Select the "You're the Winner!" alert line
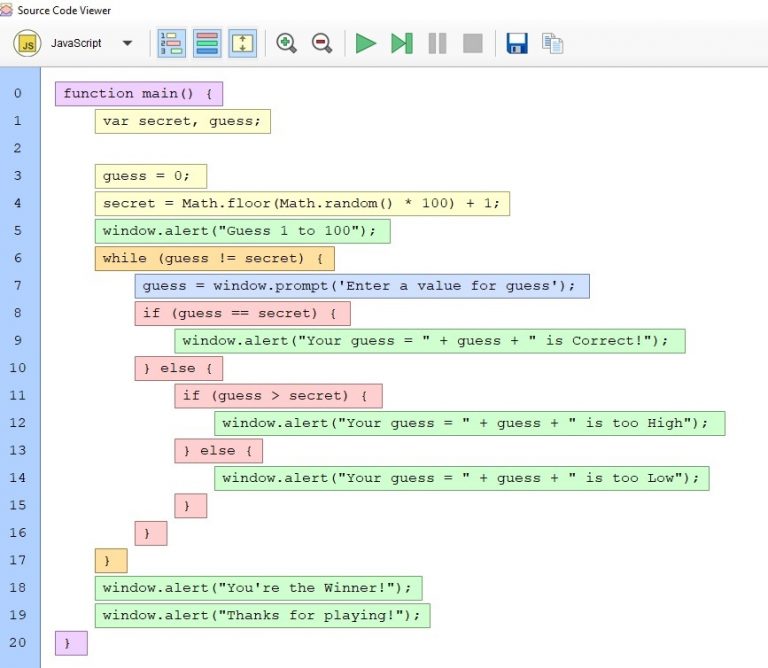This screenshot has width=768, height=668. 259,588
